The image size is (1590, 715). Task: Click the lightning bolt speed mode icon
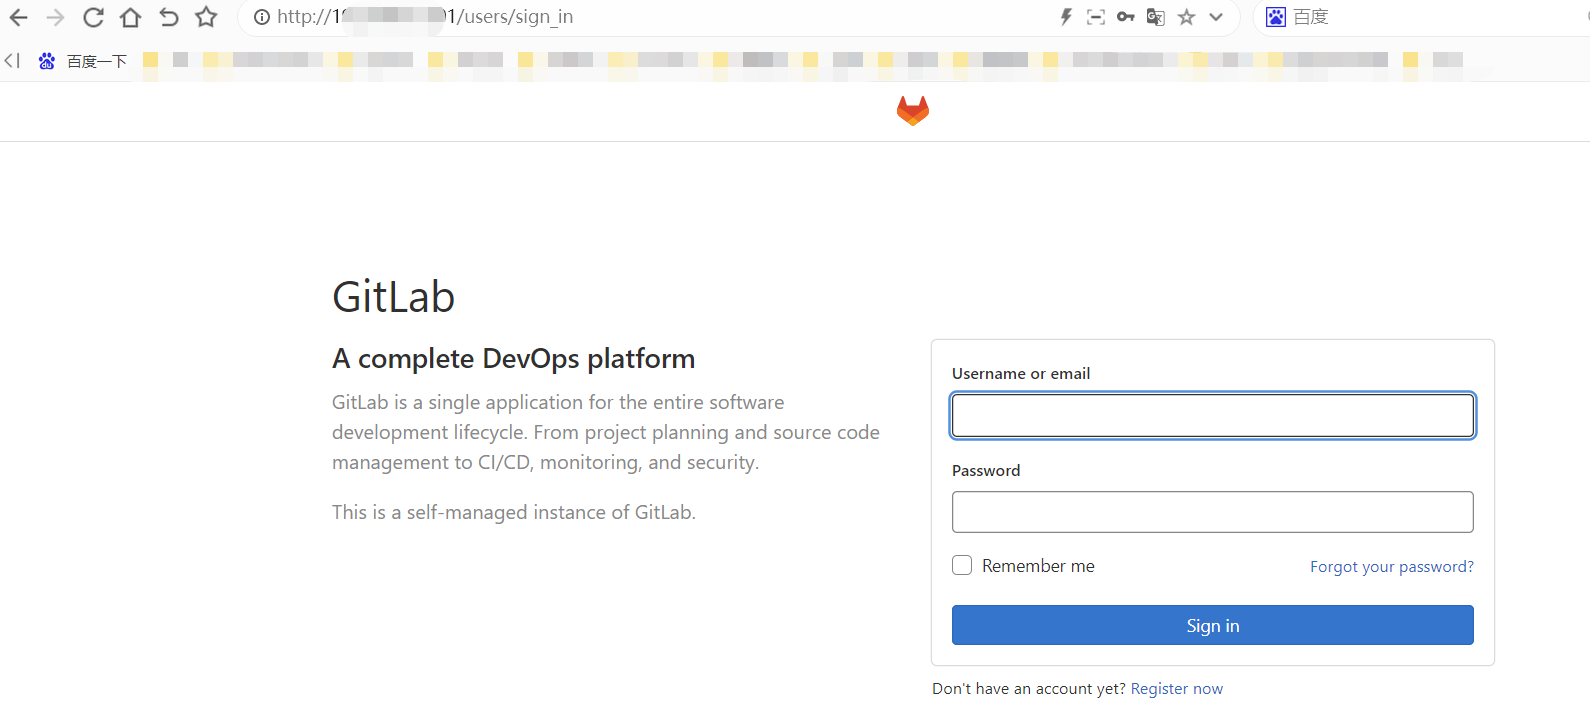point(1066,17)
